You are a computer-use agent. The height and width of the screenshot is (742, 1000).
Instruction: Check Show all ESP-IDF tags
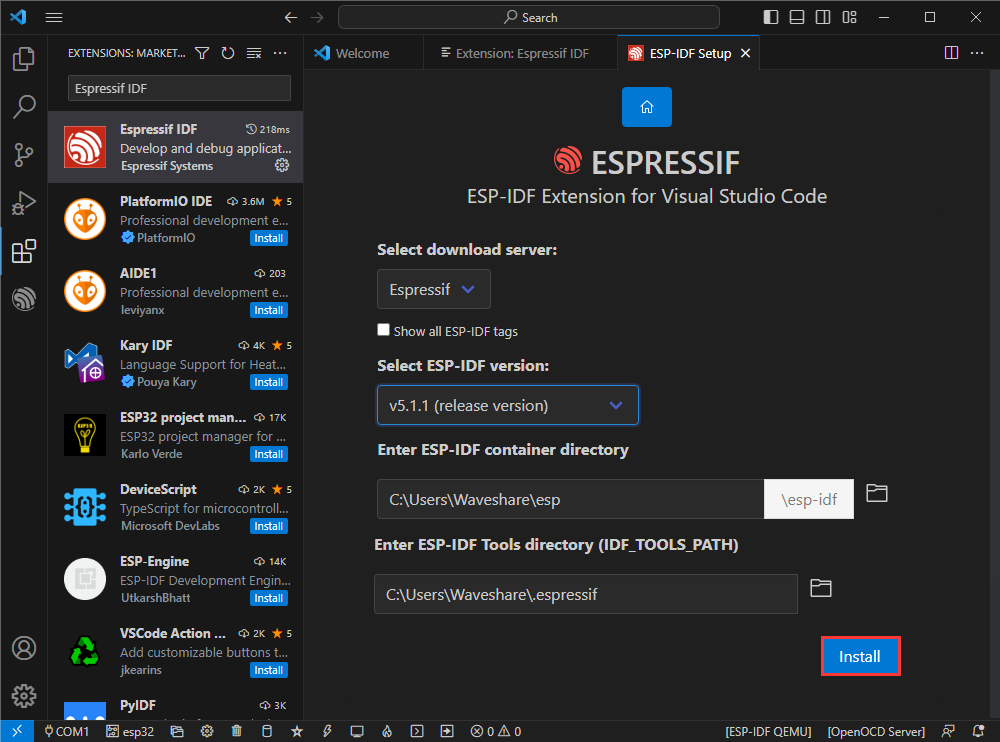(x=383, y=330)
